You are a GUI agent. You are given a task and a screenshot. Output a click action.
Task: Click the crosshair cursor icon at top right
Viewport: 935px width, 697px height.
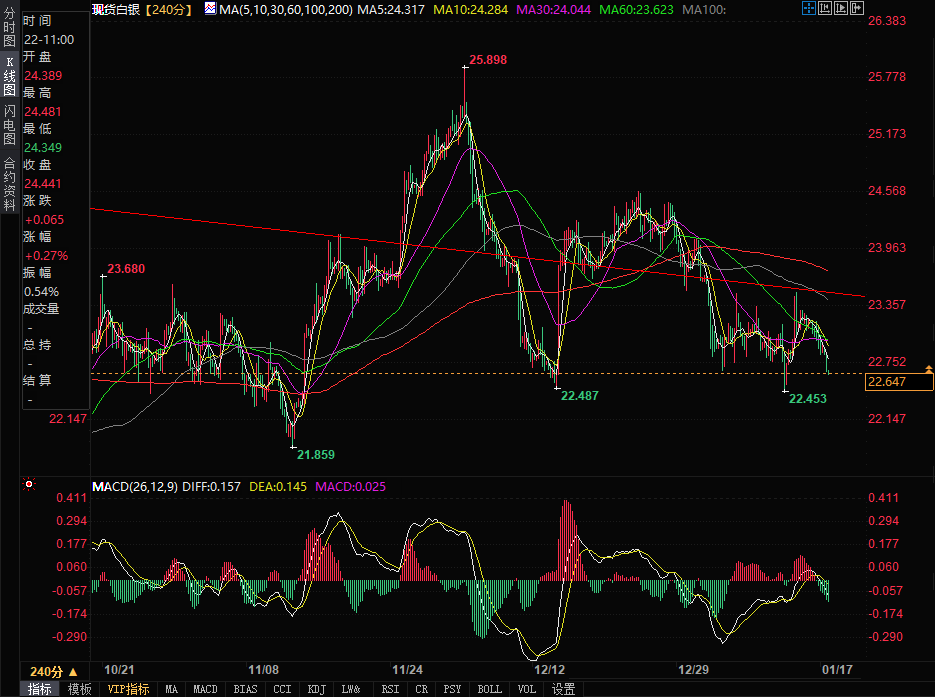click(809, 8)
